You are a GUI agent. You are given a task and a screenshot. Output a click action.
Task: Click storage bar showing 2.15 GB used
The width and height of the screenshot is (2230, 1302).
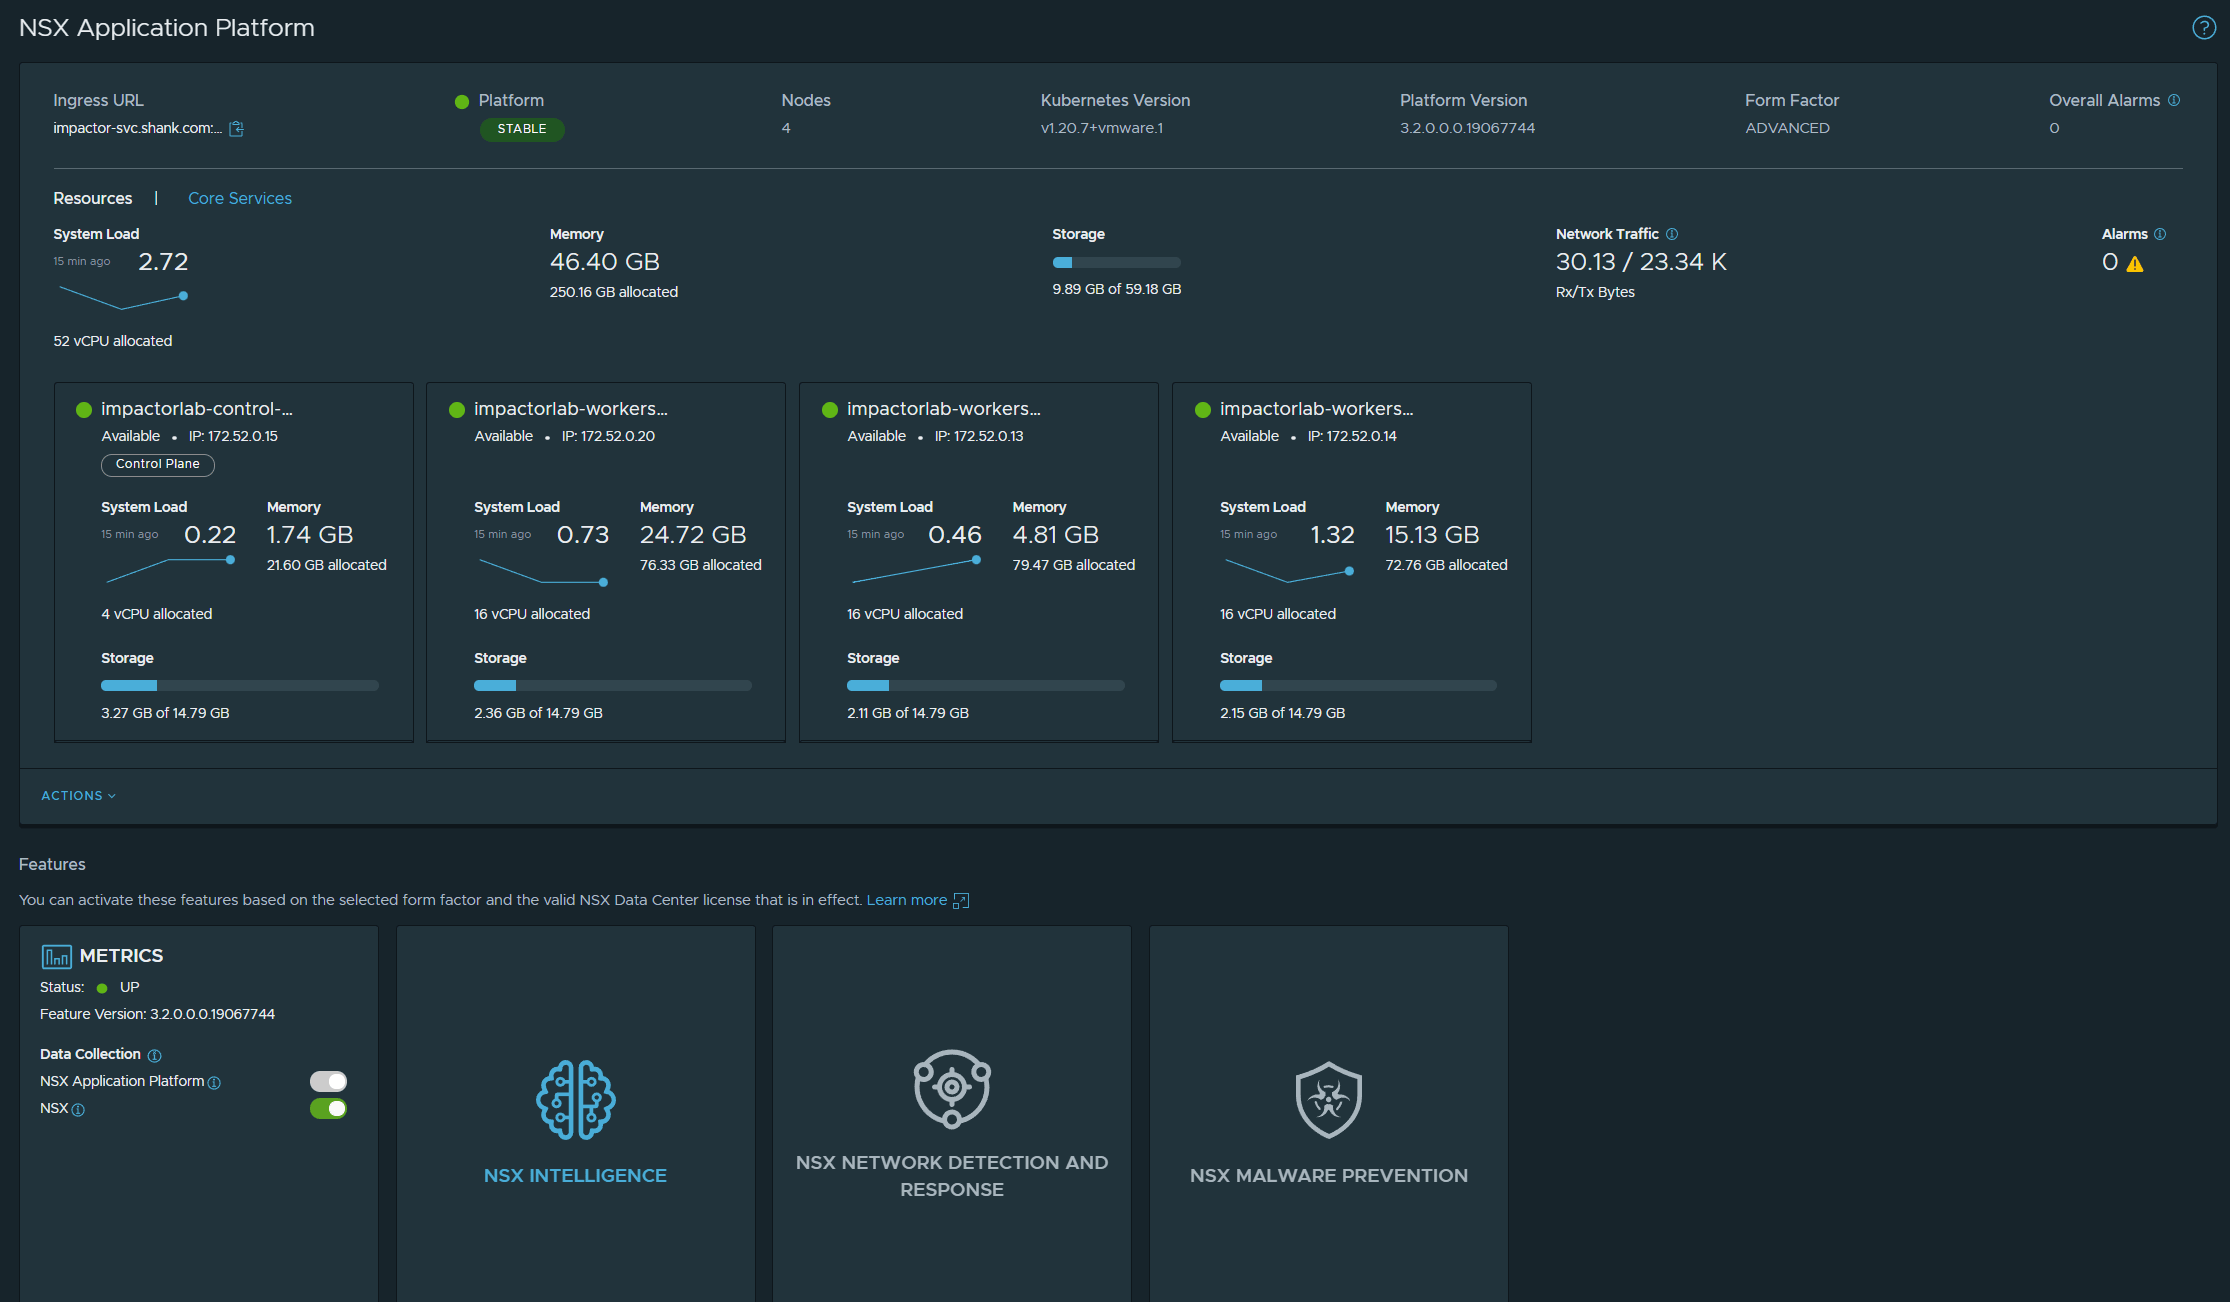pyautogui.click(x=1359, y=685)
